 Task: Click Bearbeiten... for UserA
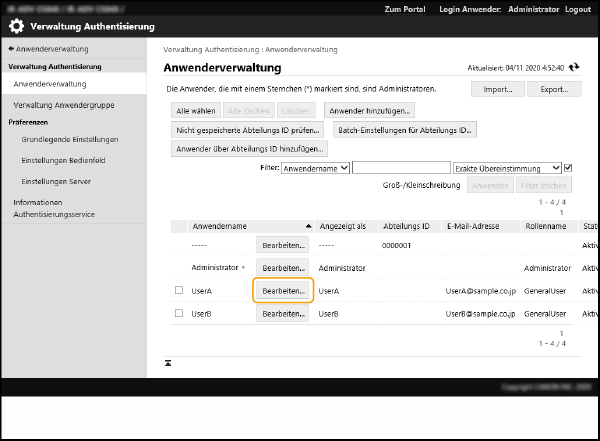[x=283, y=291]
